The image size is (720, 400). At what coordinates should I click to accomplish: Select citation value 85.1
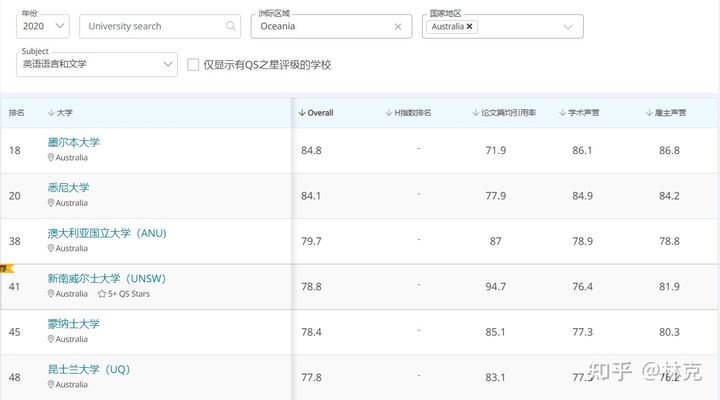[495, 332]
